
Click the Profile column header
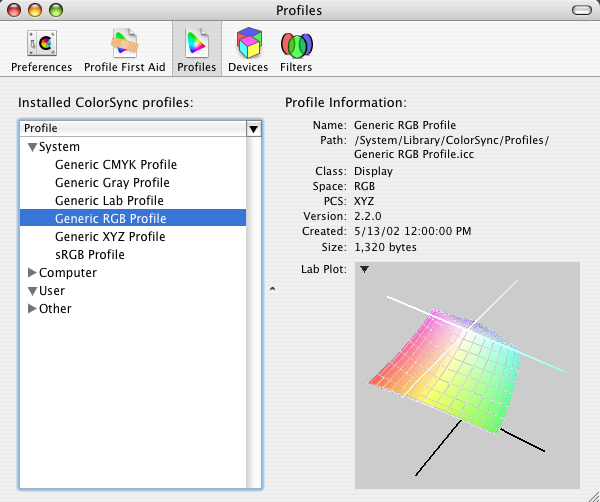point(130,129)
